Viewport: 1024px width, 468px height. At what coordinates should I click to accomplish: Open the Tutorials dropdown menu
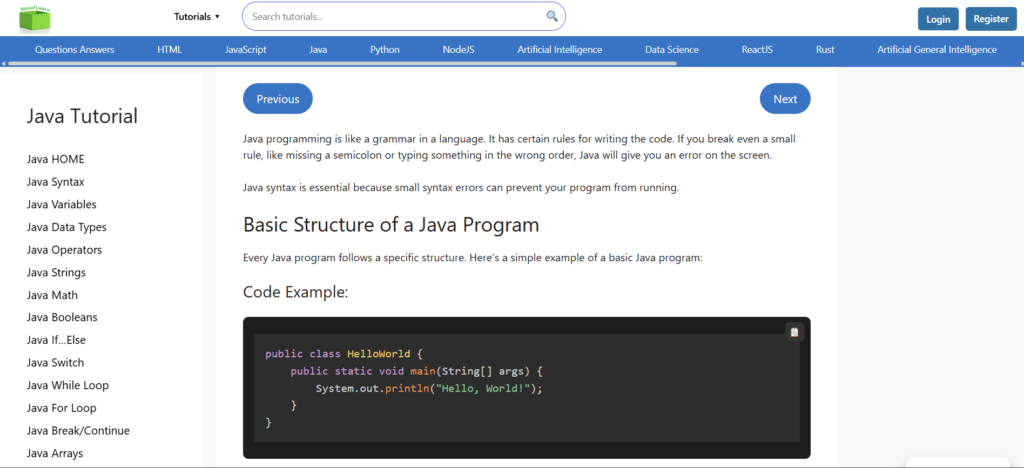(x=196, y=17)
